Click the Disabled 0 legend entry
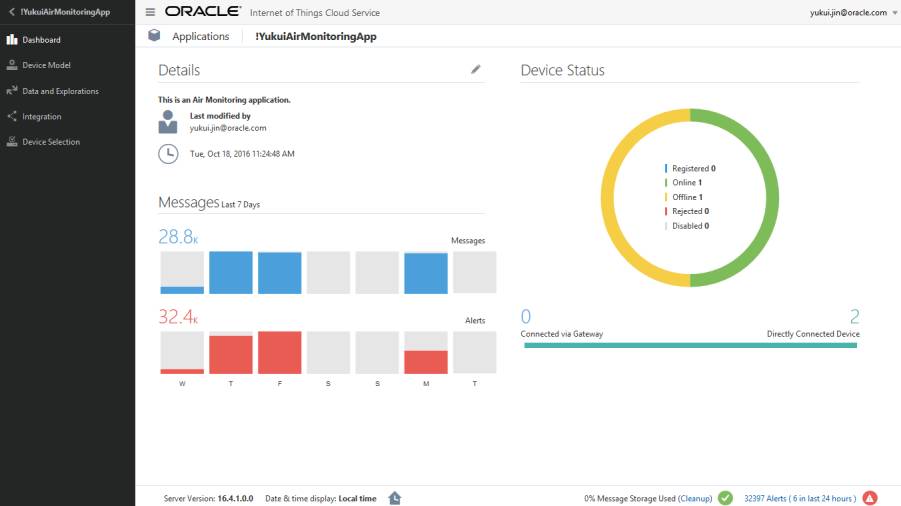The height and width of the screenshot is (506, 901). click(687, 226)
